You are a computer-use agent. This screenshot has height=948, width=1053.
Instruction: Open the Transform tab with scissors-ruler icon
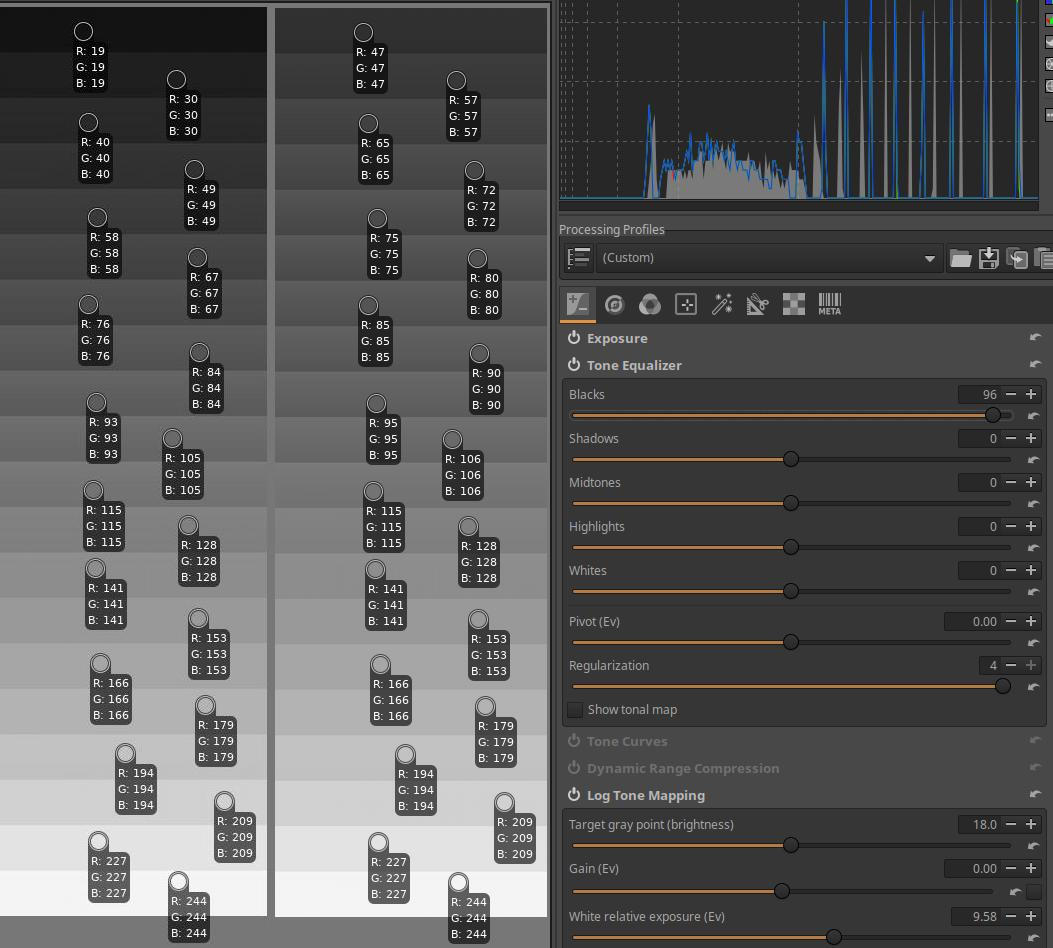click(757, 305)
